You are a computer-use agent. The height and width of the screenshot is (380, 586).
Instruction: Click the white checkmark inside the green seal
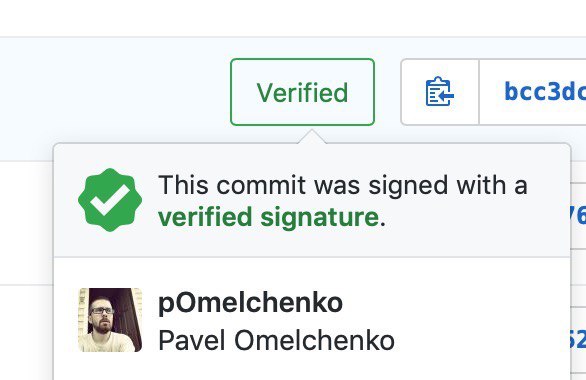coord(109,200)
